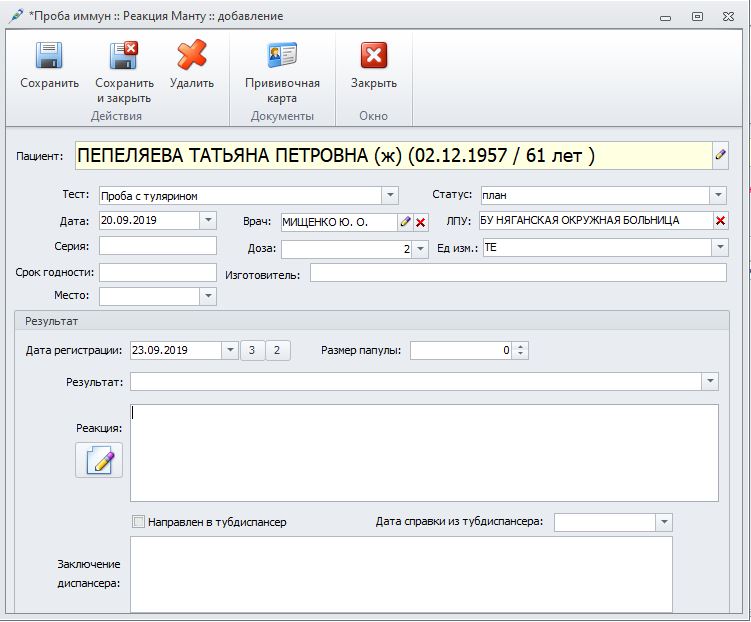Increase Размер папулы with up arrow
Viewport: 751px width, 622px height.
point(520,346)
